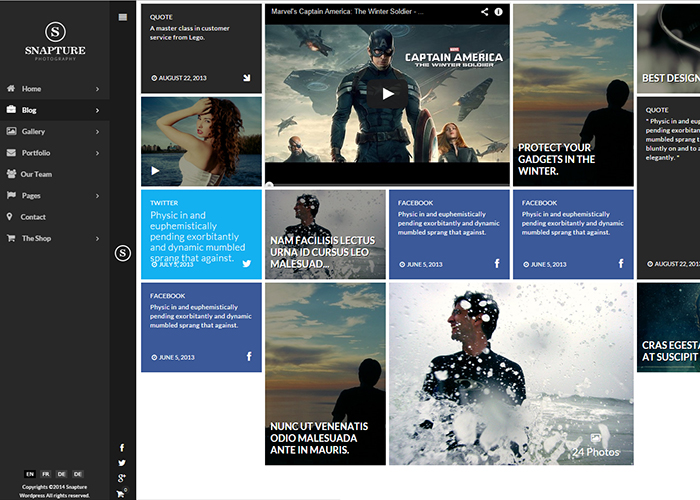700x500 pixels.
Task: Open the Best Design tile
Action: (668, 49)
